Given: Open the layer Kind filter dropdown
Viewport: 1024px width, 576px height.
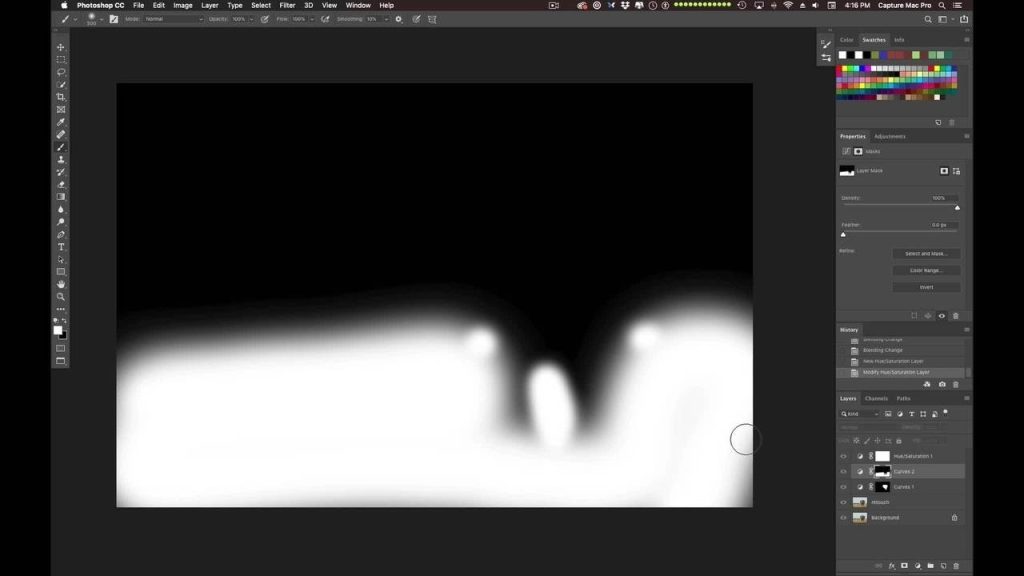Looking at the screenshot, I should pyautogui.click(x=860, y=413).
